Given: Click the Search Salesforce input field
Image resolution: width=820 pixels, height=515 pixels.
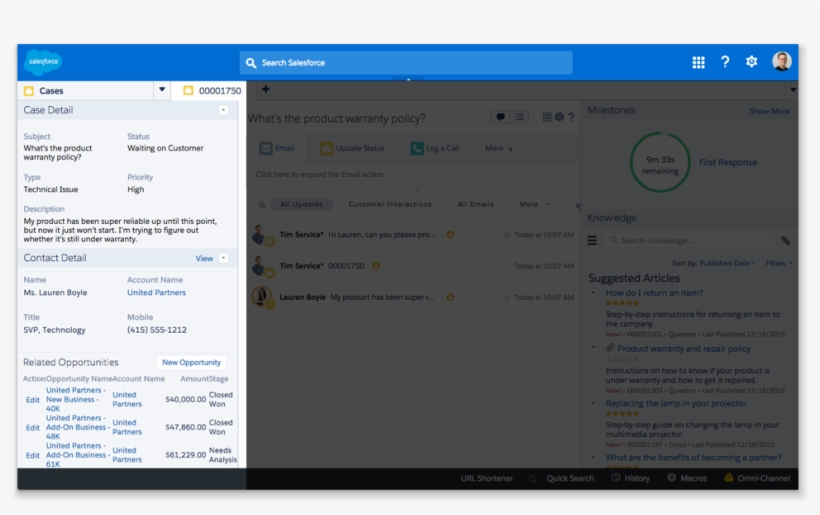Looking at the screenshot, I should click(x=406, y=63).
